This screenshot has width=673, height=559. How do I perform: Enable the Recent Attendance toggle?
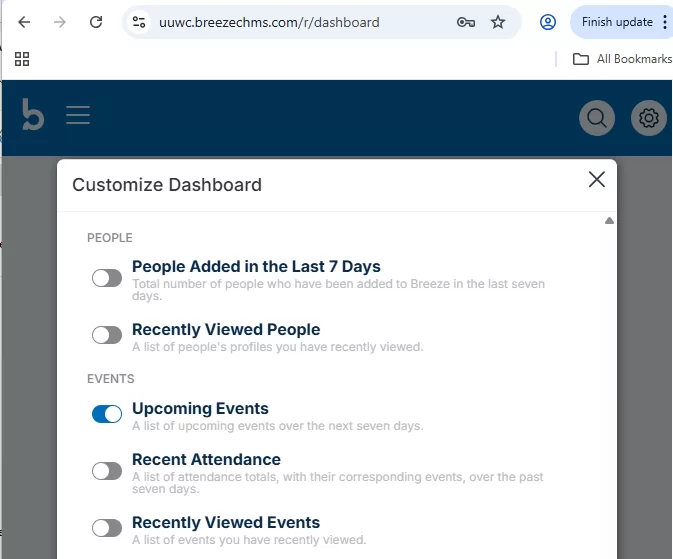[107, 471]
